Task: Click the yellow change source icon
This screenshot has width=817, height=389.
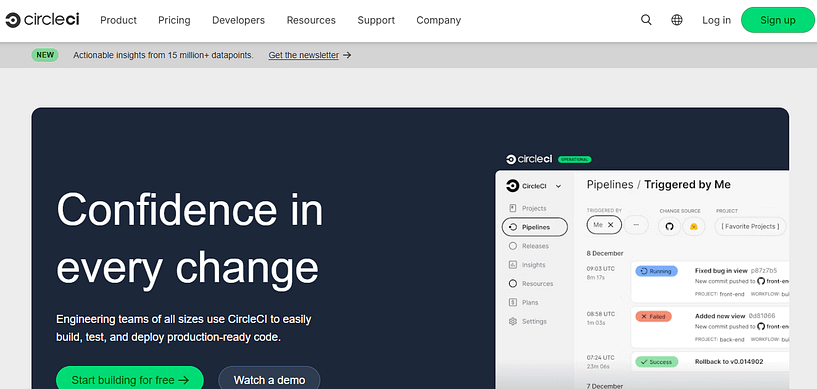Action: 694,226
